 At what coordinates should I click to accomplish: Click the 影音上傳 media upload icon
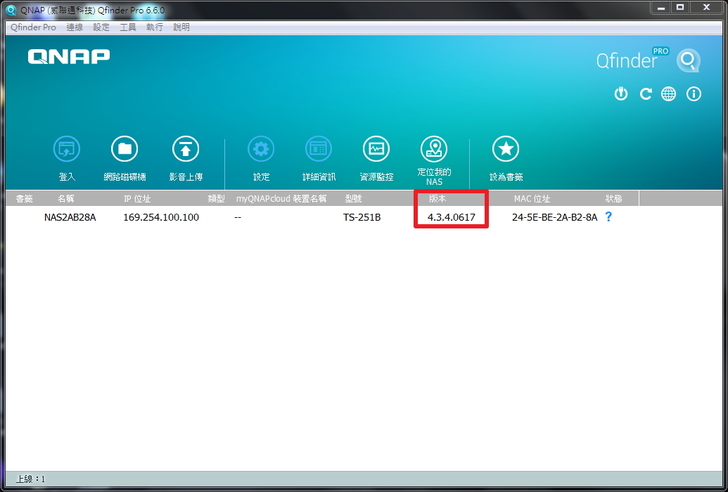[x=186, y=150]
